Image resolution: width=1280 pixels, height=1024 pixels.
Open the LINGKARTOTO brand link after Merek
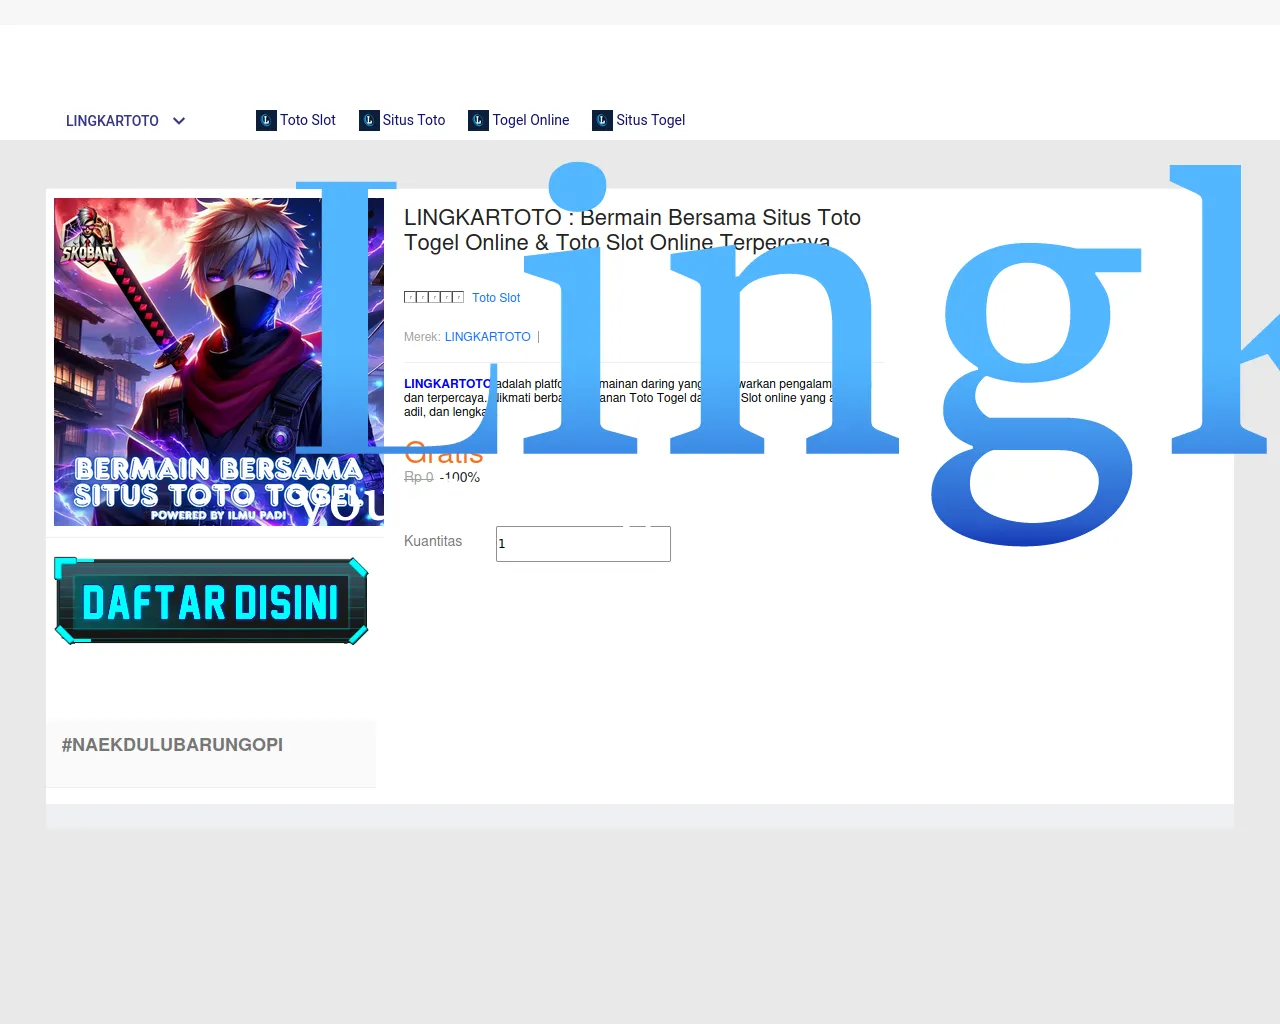tap(488, 337)
